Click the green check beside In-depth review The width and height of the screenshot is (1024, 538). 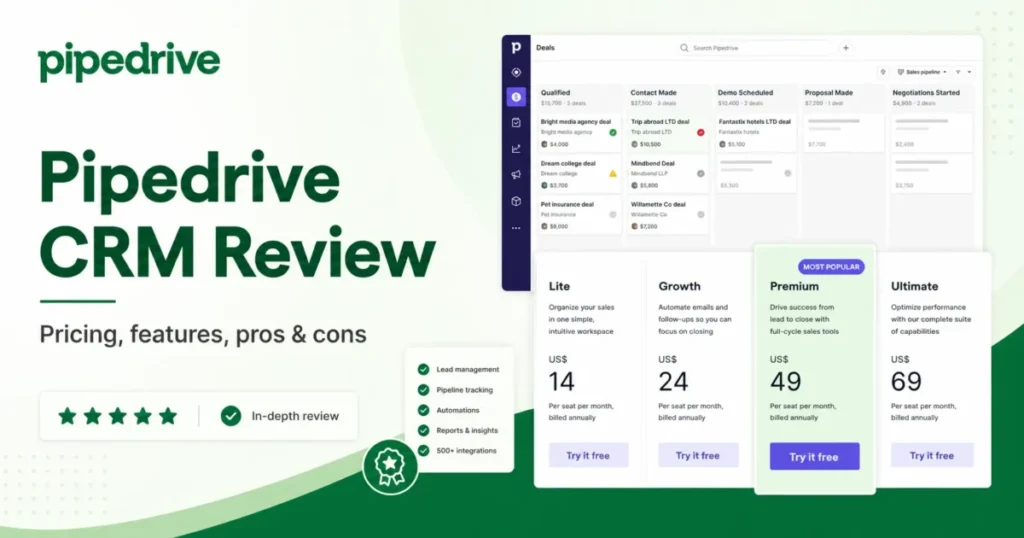pos(231,416)
